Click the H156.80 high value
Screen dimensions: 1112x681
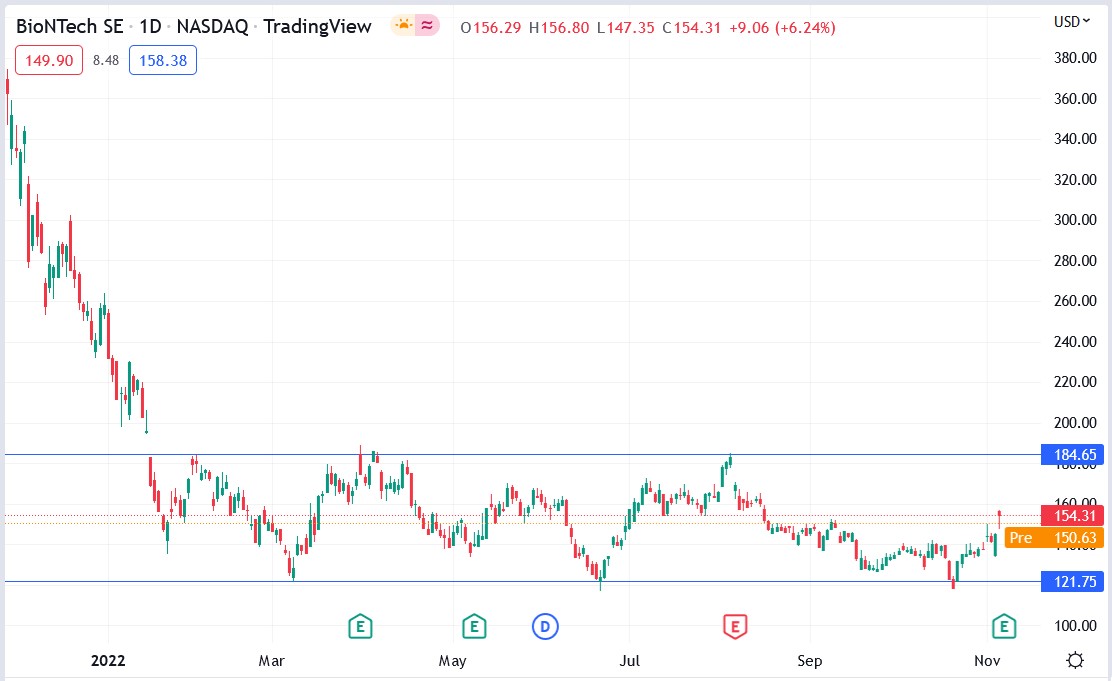point(559,28)
